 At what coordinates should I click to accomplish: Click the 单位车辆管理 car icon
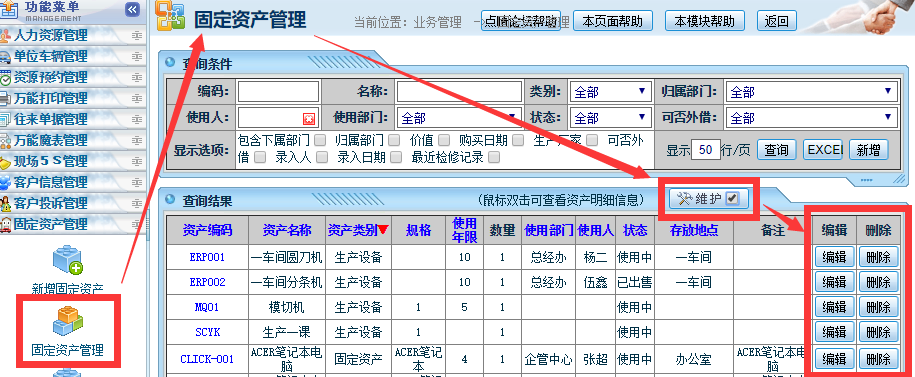tap(5, 57)
